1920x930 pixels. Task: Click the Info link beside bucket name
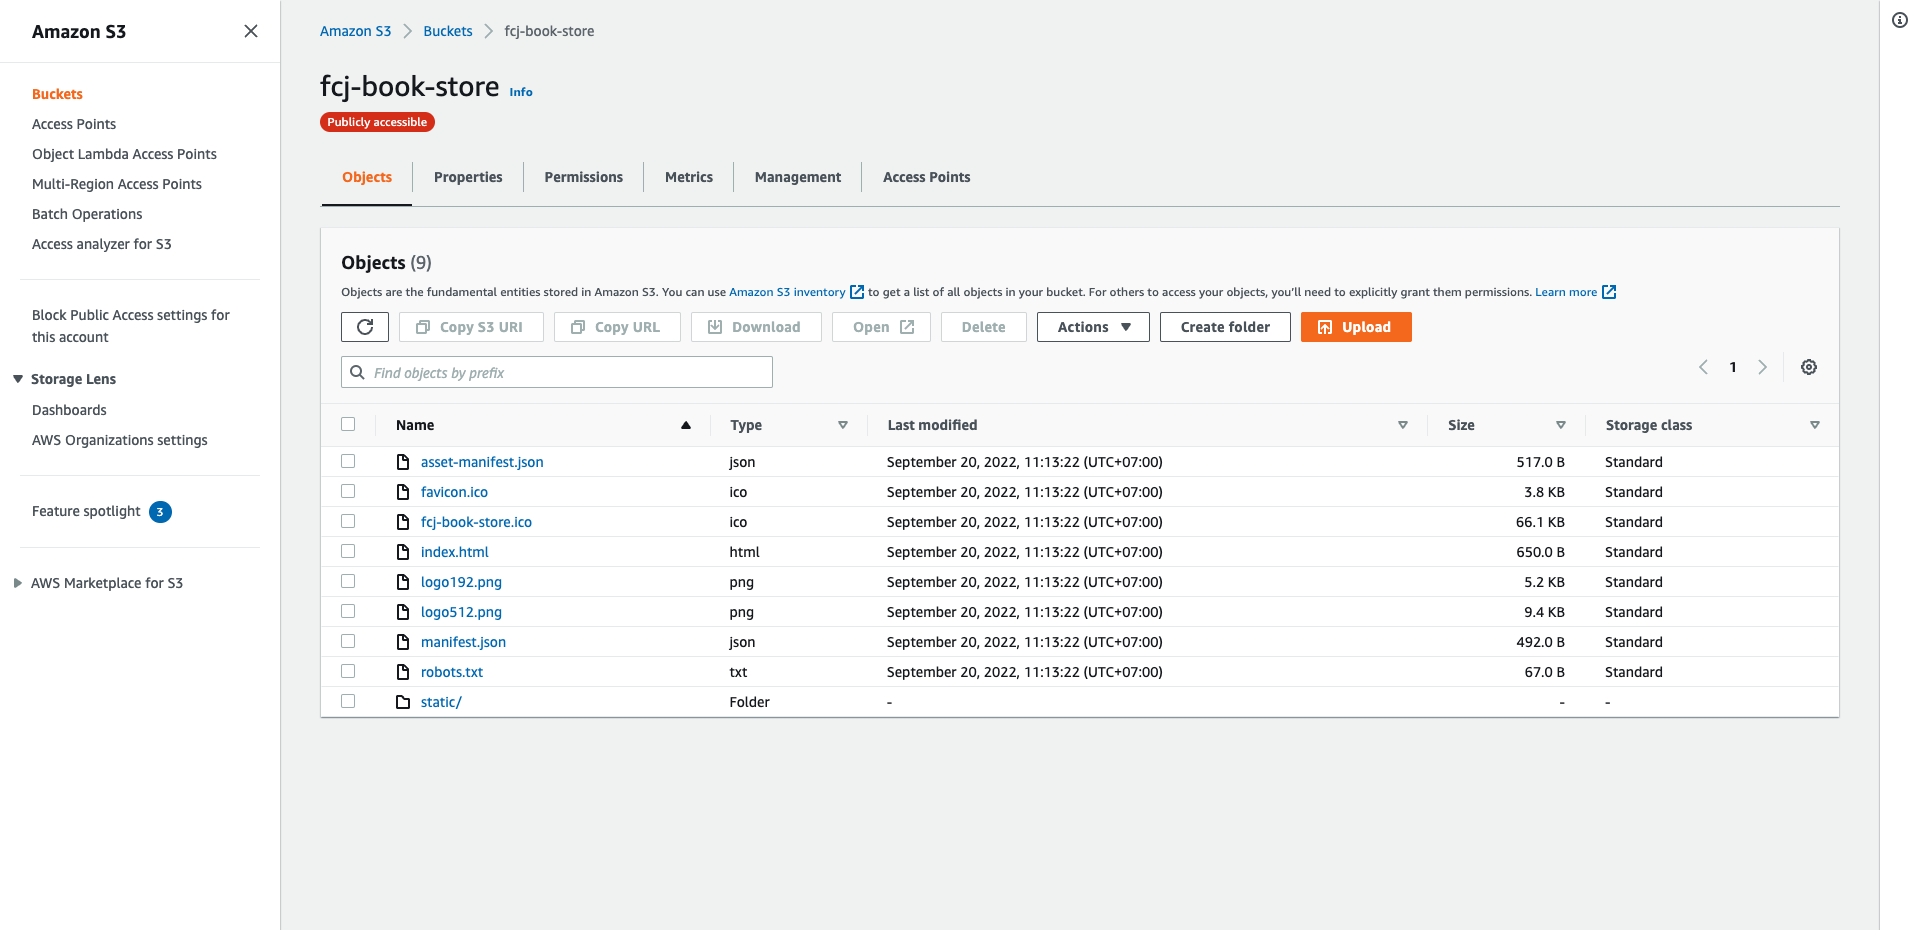(521, 92)
